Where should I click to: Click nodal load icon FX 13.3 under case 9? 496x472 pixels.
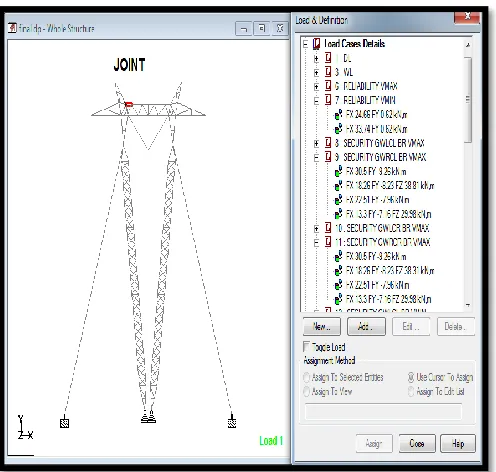(338, 214)
